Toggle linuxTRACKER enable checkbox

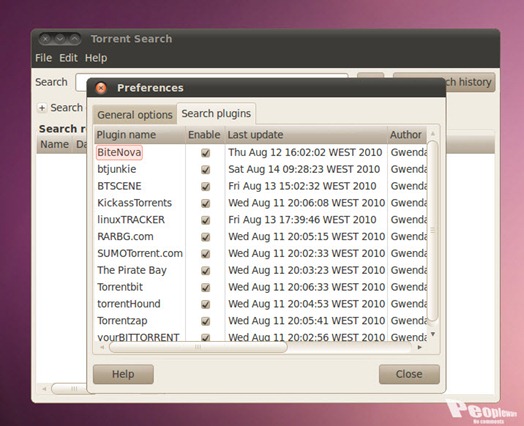coord(205,220)
